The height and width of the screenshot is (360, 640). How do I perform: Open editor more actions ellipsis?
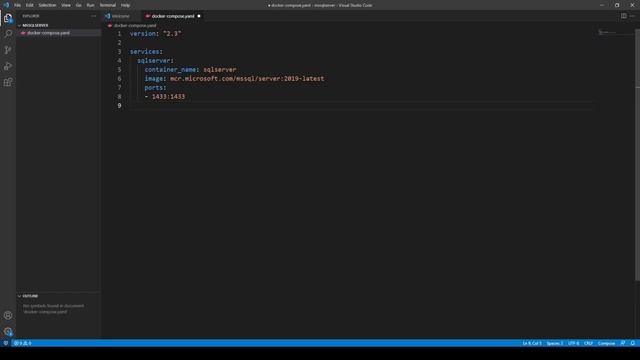(x=632, y=16)
